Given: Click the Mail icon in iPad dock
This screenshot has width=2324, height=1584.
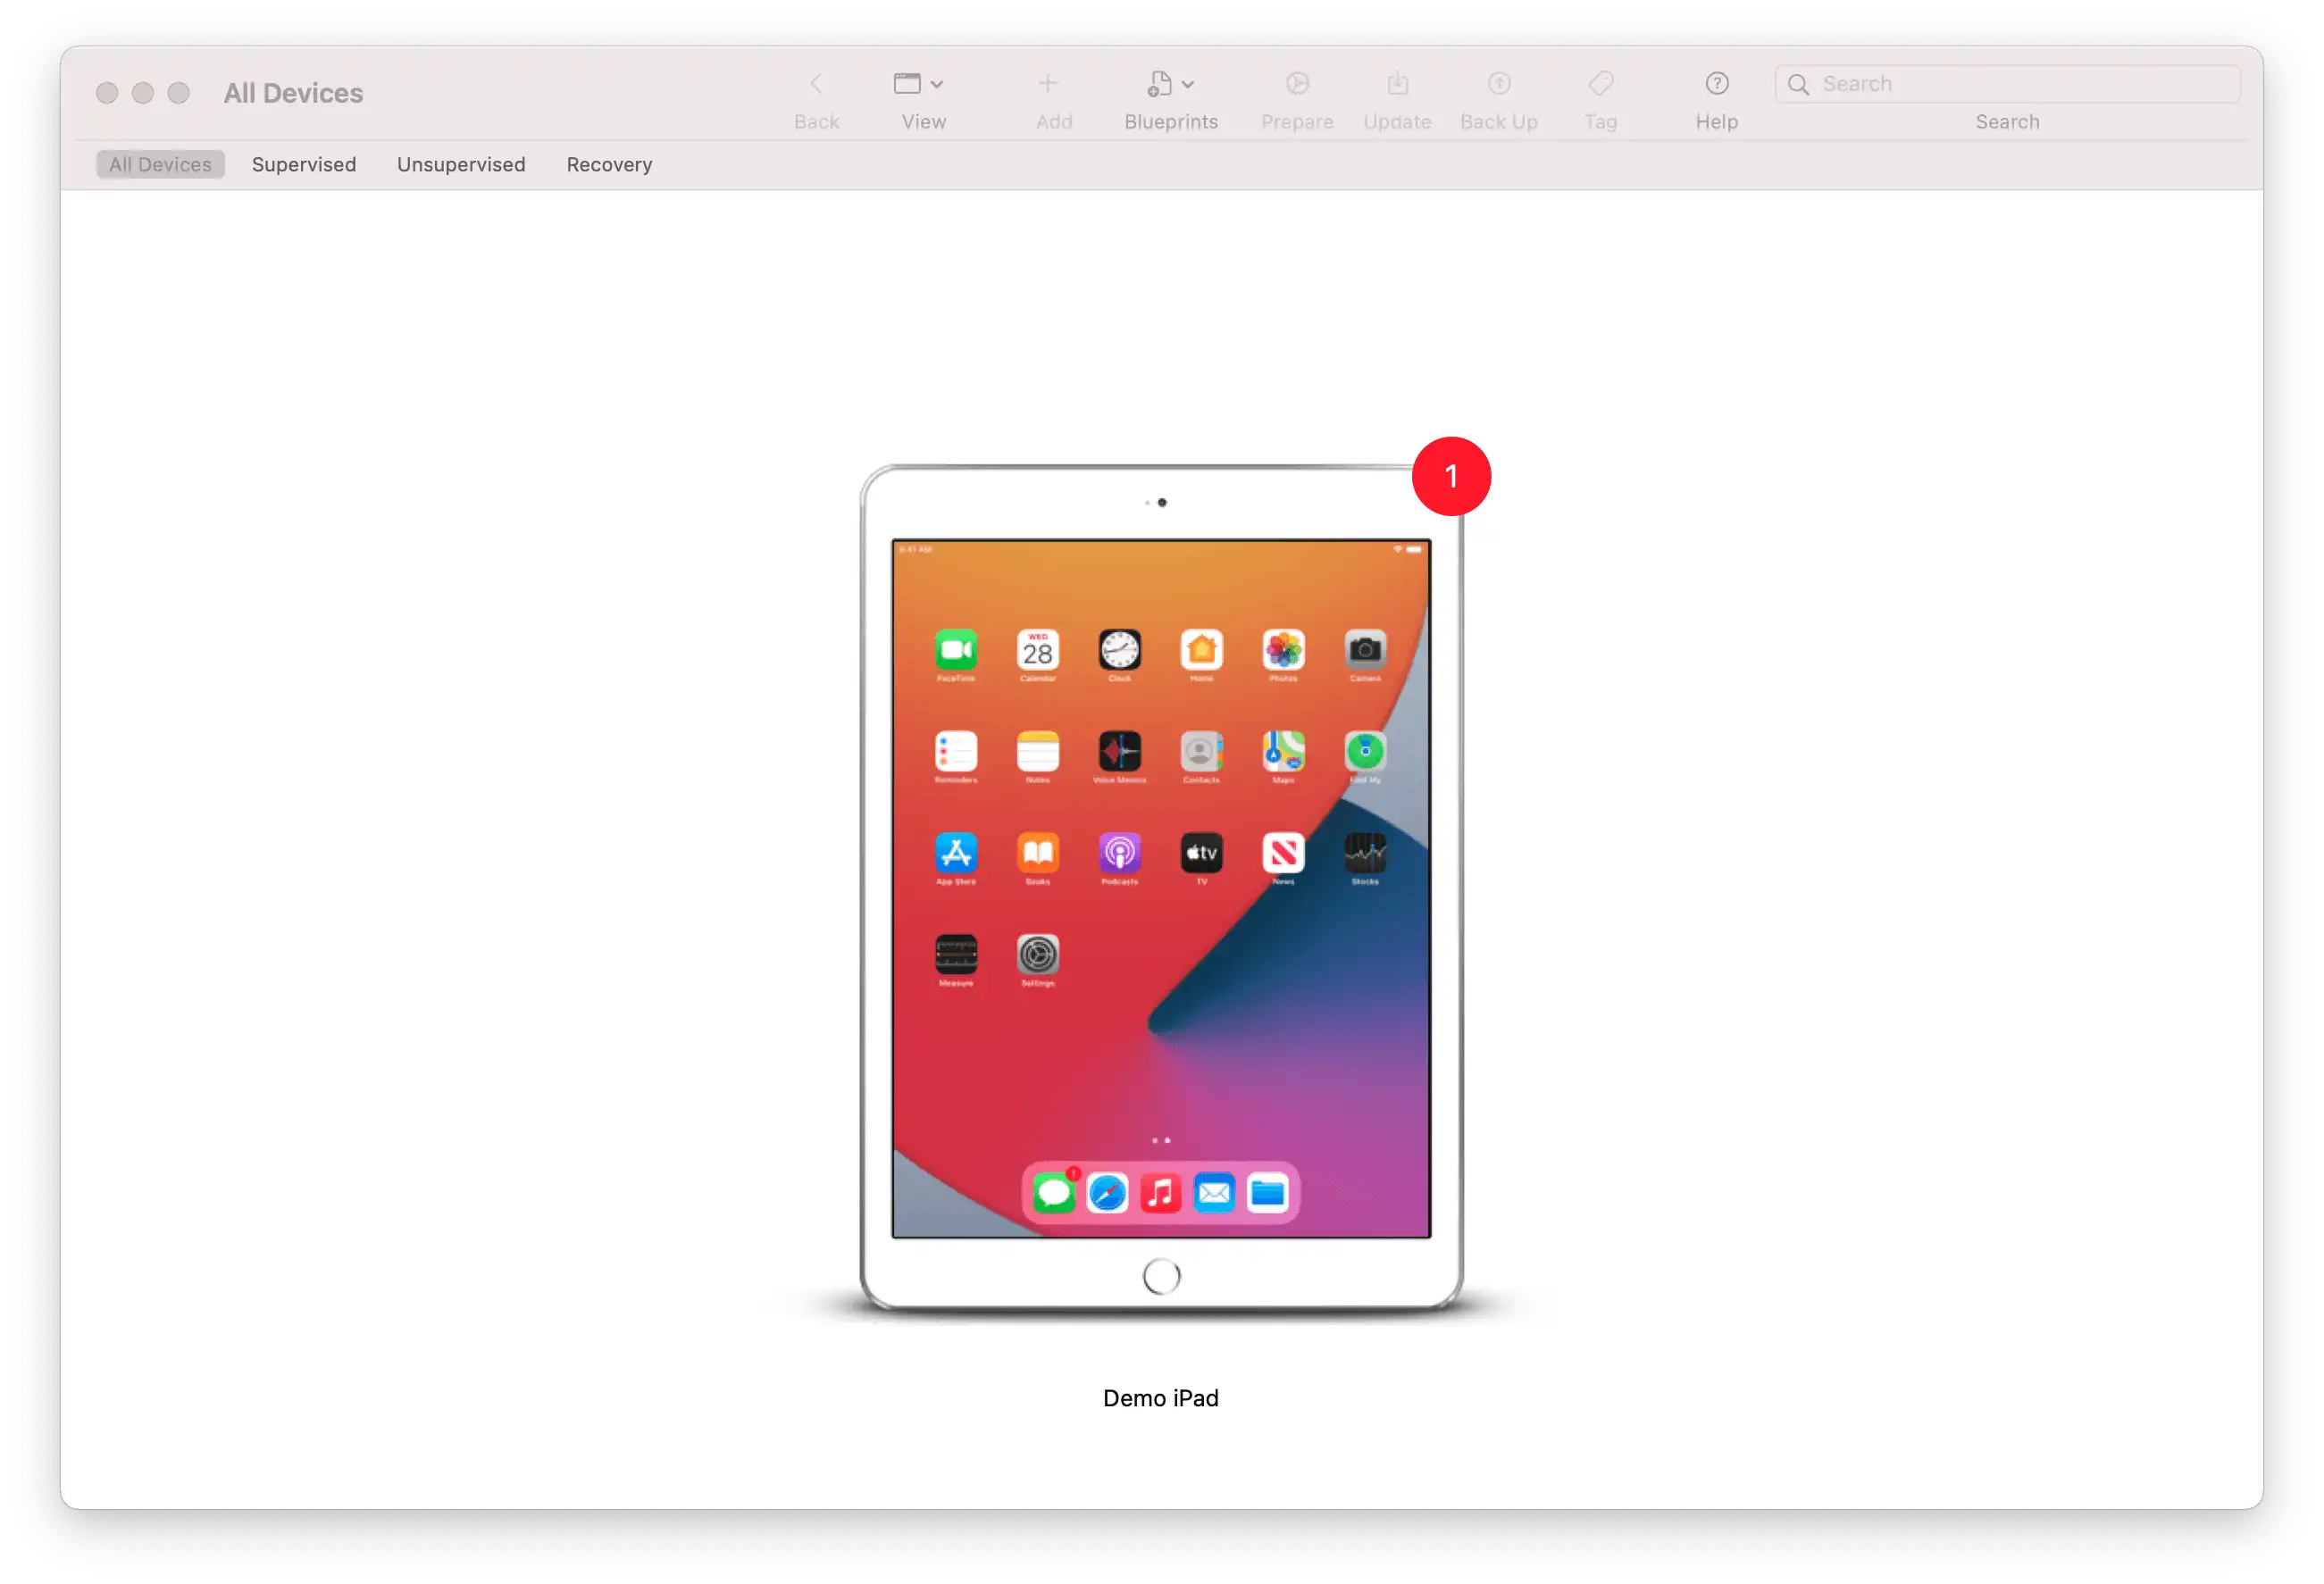Looking at the screenshot, I should pyautogui.click(x=1214, y=1193).
